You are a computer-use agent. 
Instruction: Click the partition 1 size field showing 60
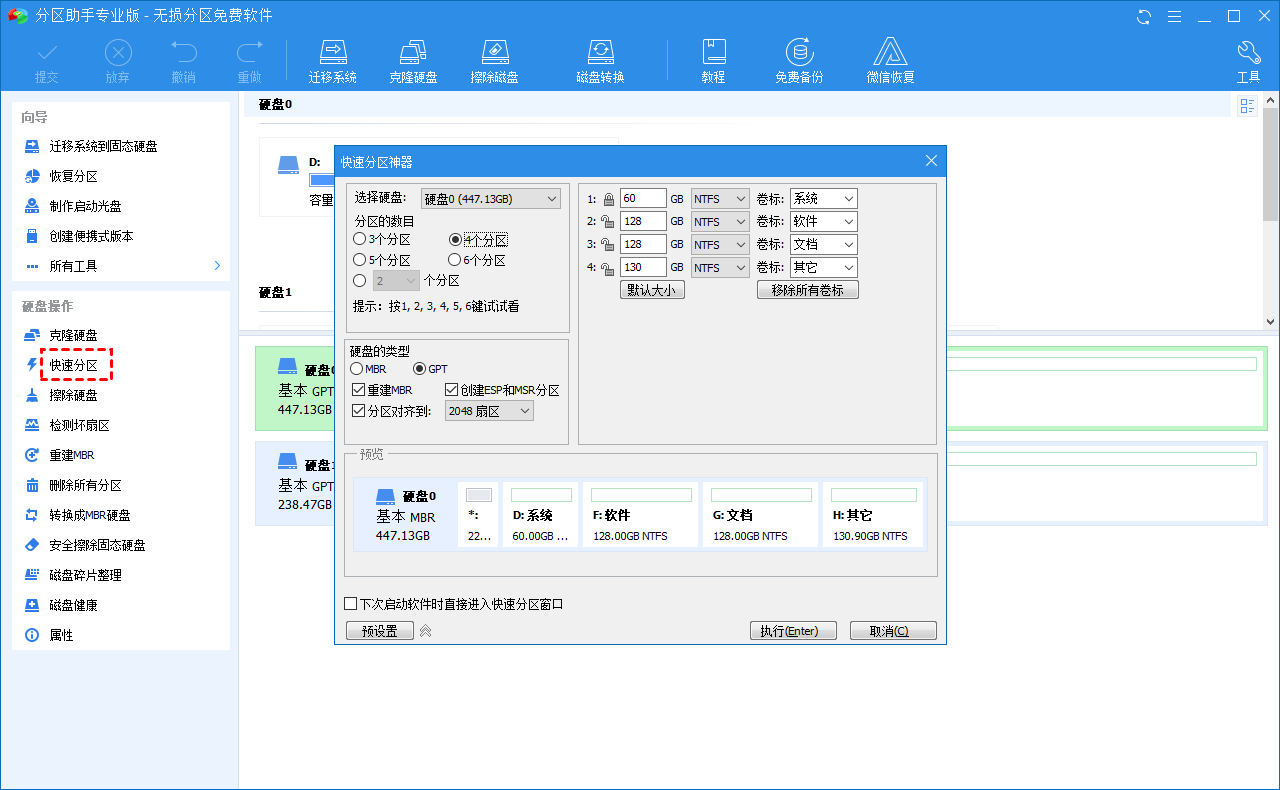643,199
